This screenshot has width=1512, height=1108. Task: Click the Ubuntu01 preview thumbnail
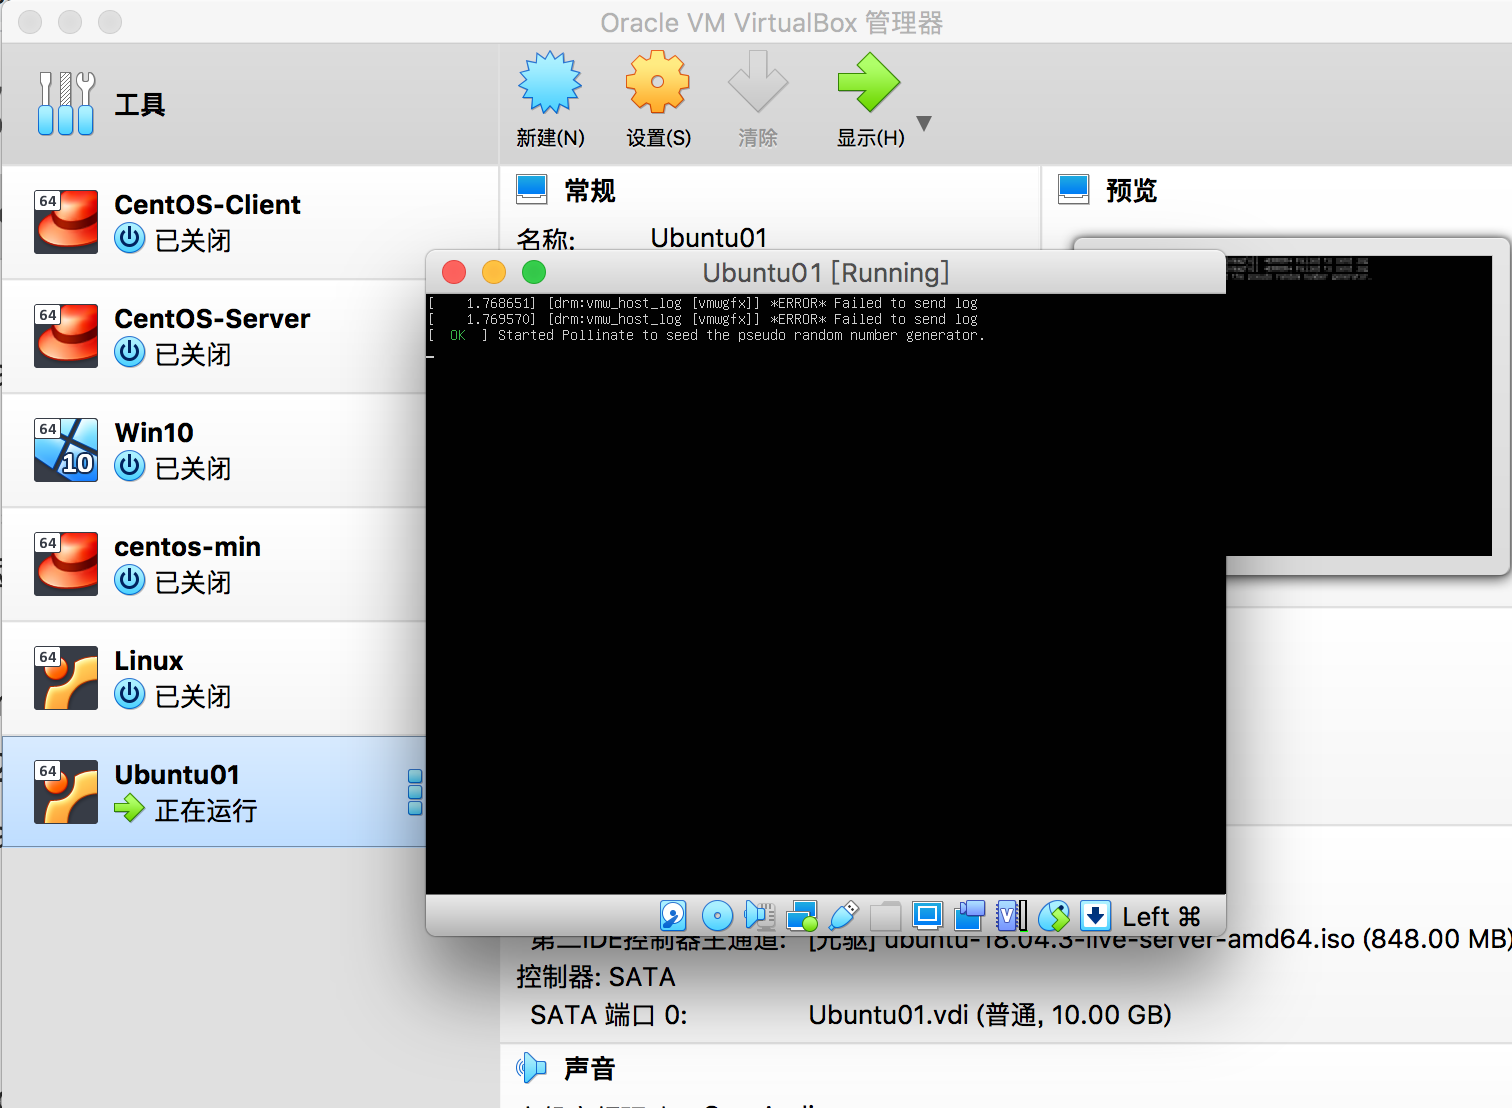pyautogui.click(x=1359, y=406)
